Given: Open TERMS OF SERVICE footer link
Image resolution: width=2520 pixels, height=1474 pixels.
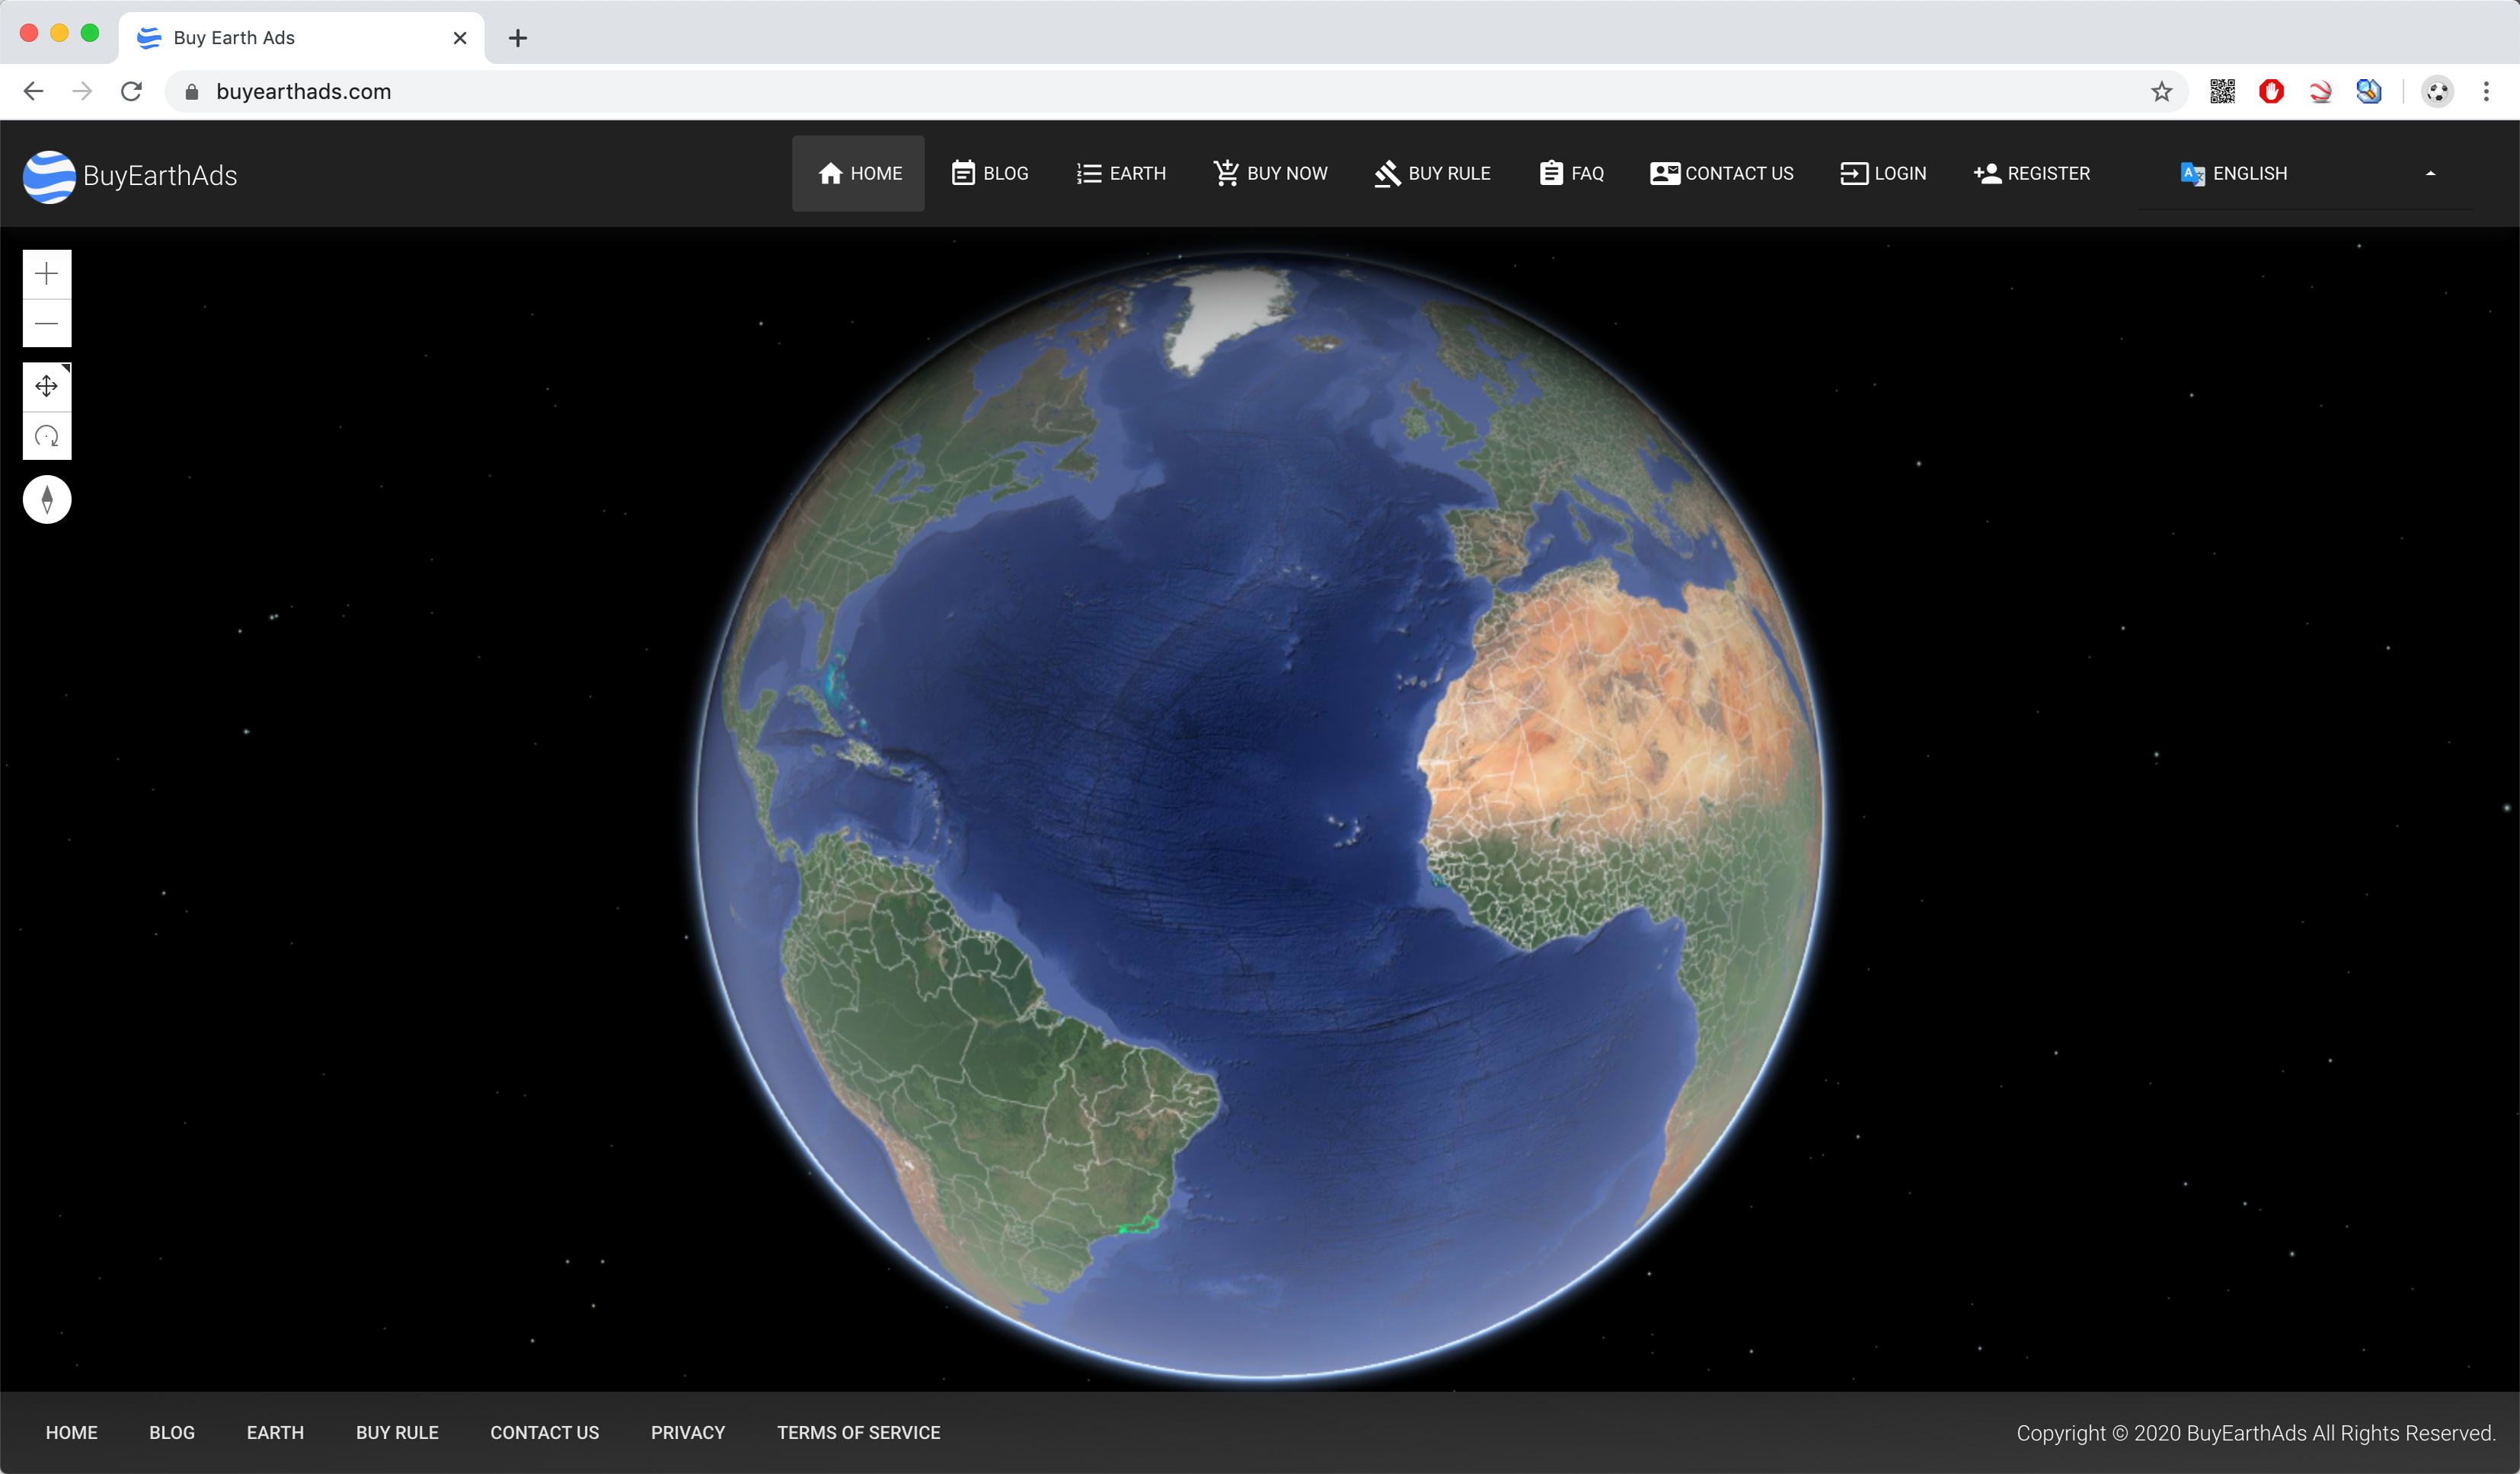Looking at the screenshot, I should 859,1433.
